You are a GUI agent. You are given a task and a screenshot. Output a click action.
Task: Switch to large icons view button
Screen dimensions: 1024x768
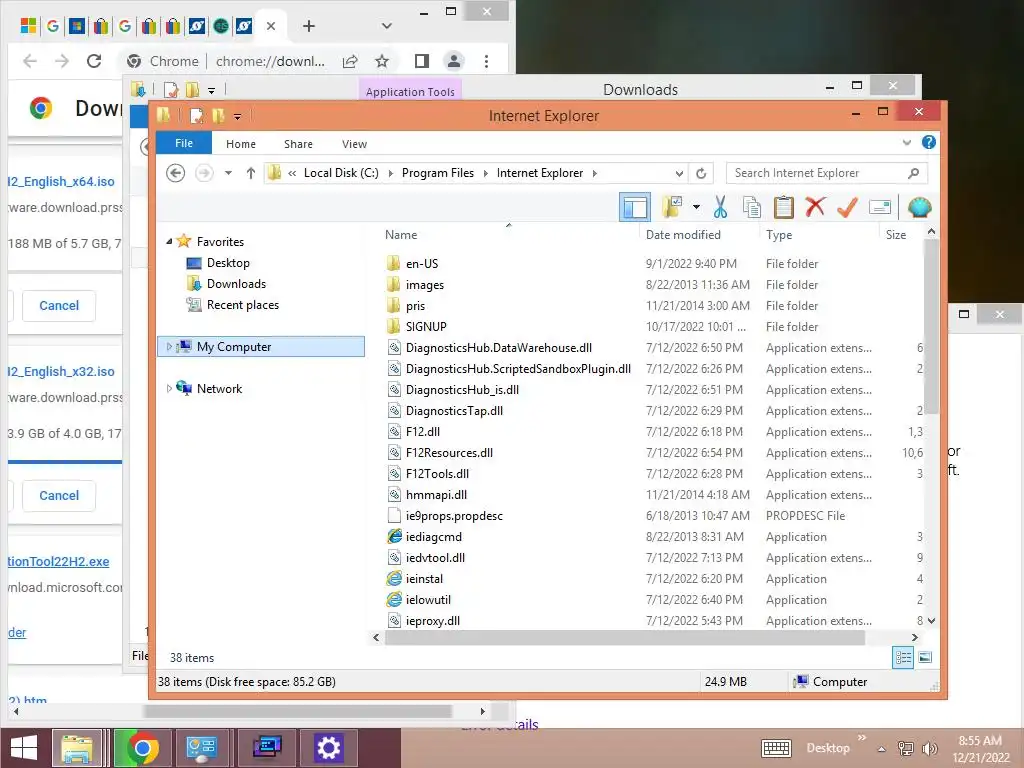pos(925,658)
